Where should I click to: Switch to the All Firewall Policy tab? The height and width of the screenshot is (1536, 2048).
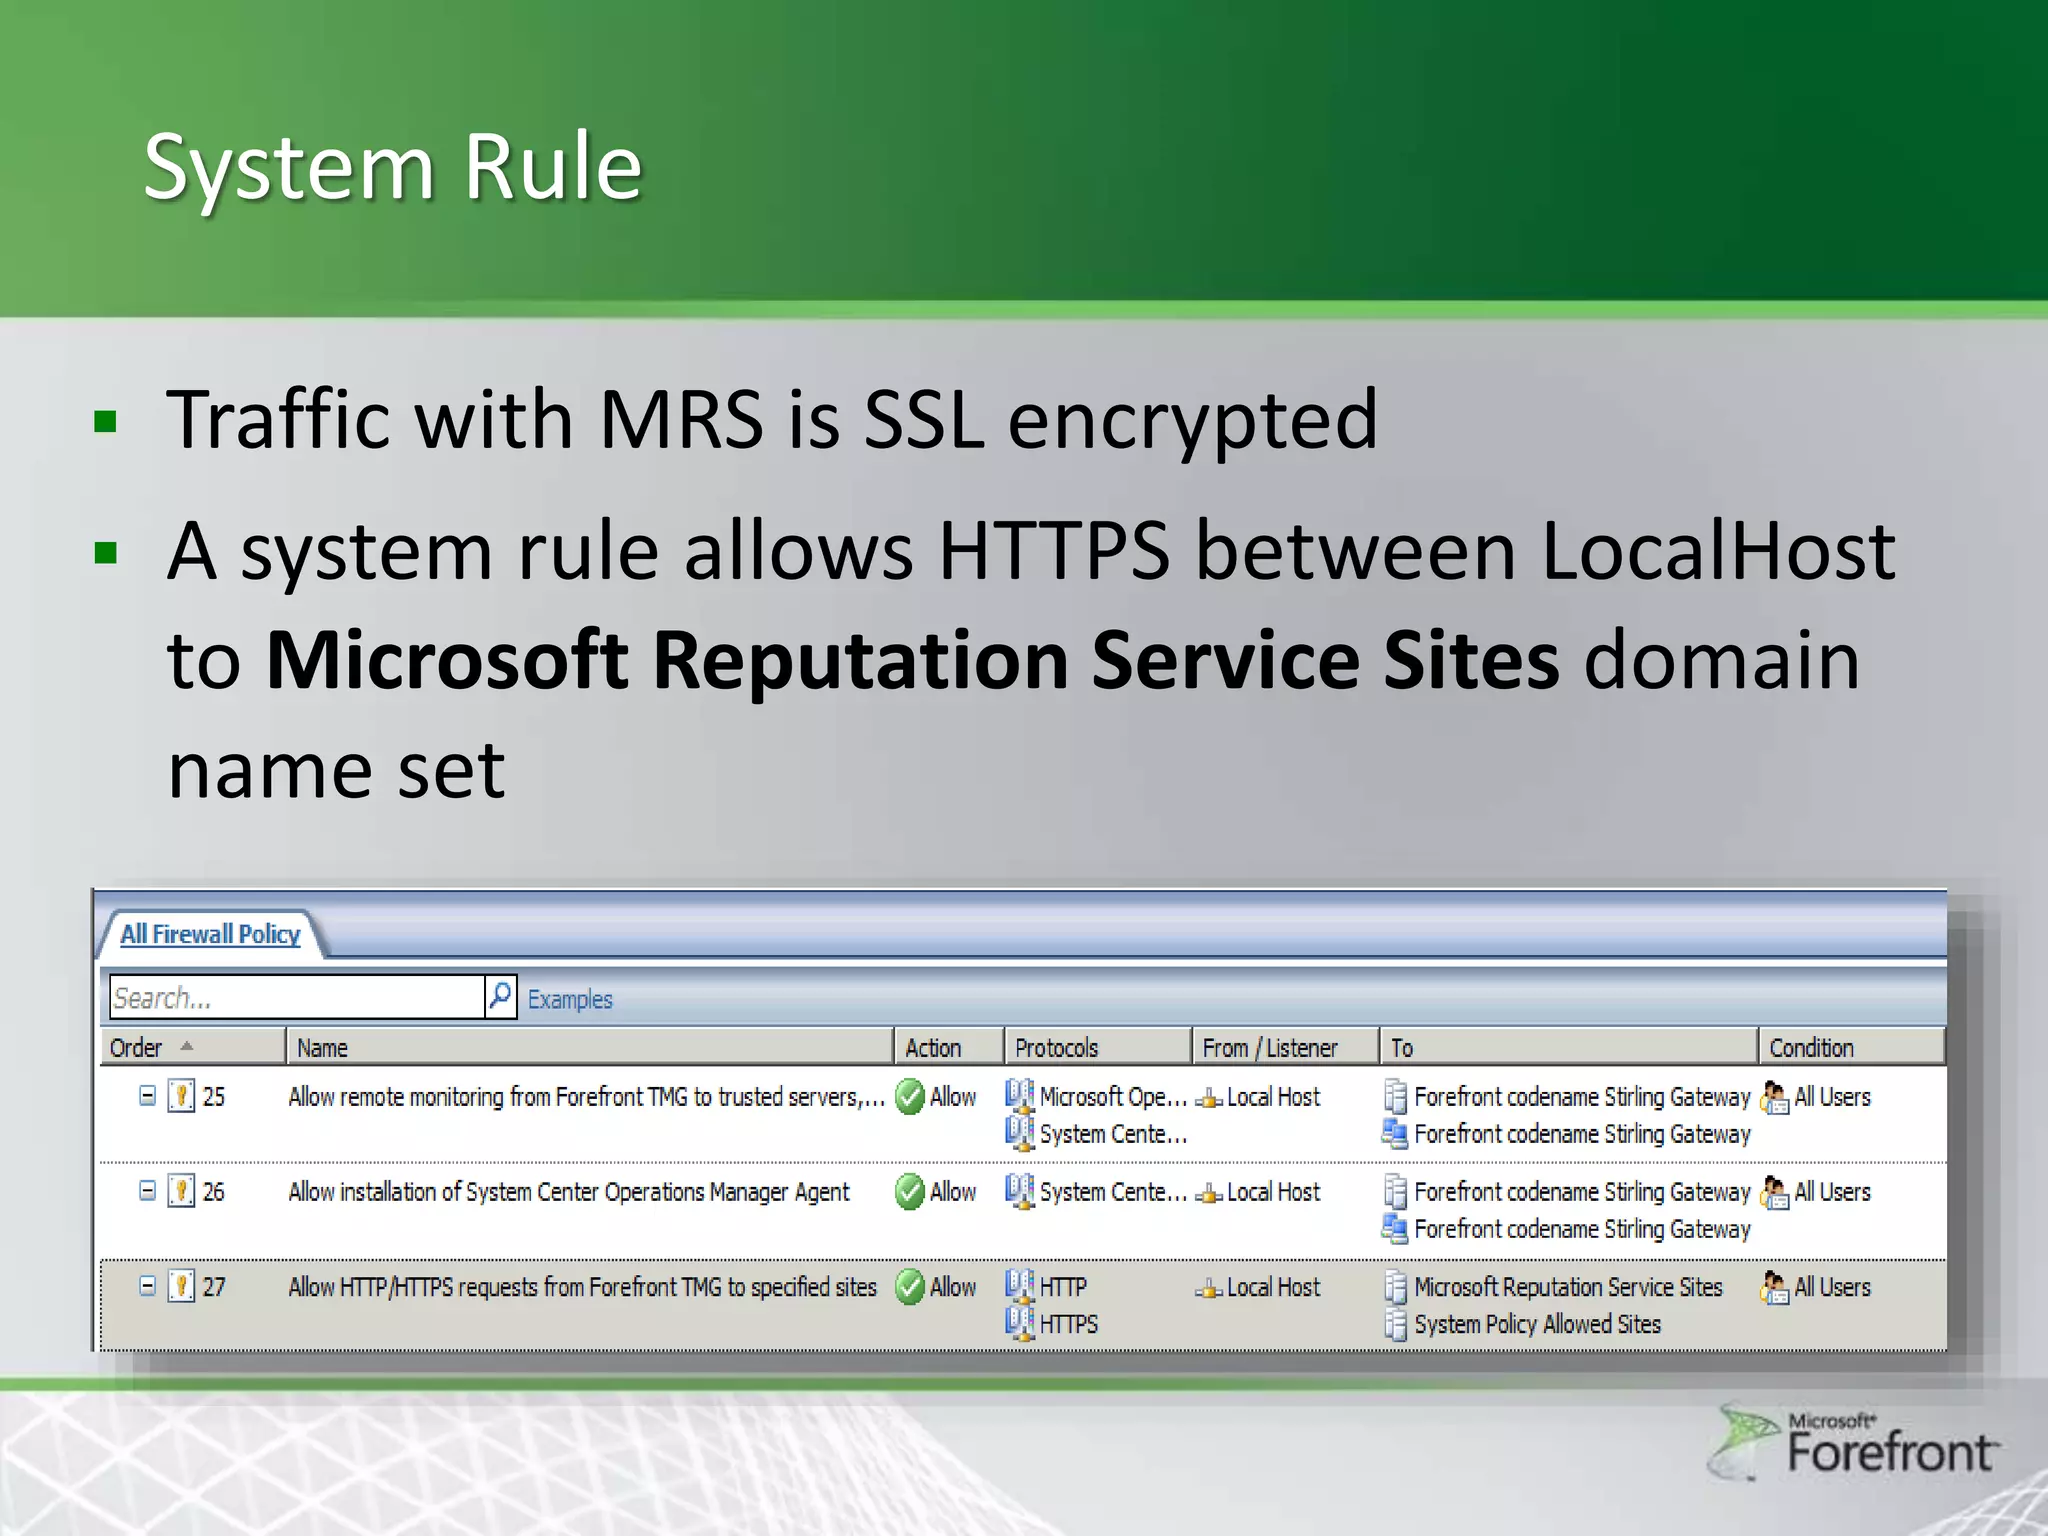210,934
